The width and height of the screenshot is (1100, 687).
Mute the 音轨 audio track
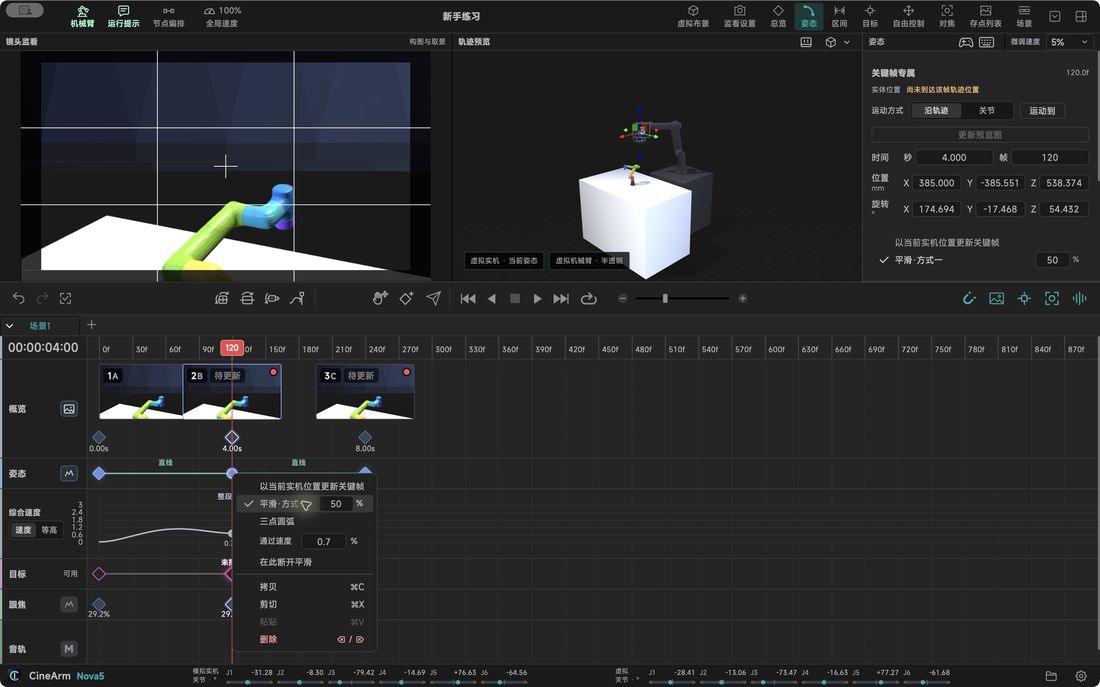coord(69,648)
